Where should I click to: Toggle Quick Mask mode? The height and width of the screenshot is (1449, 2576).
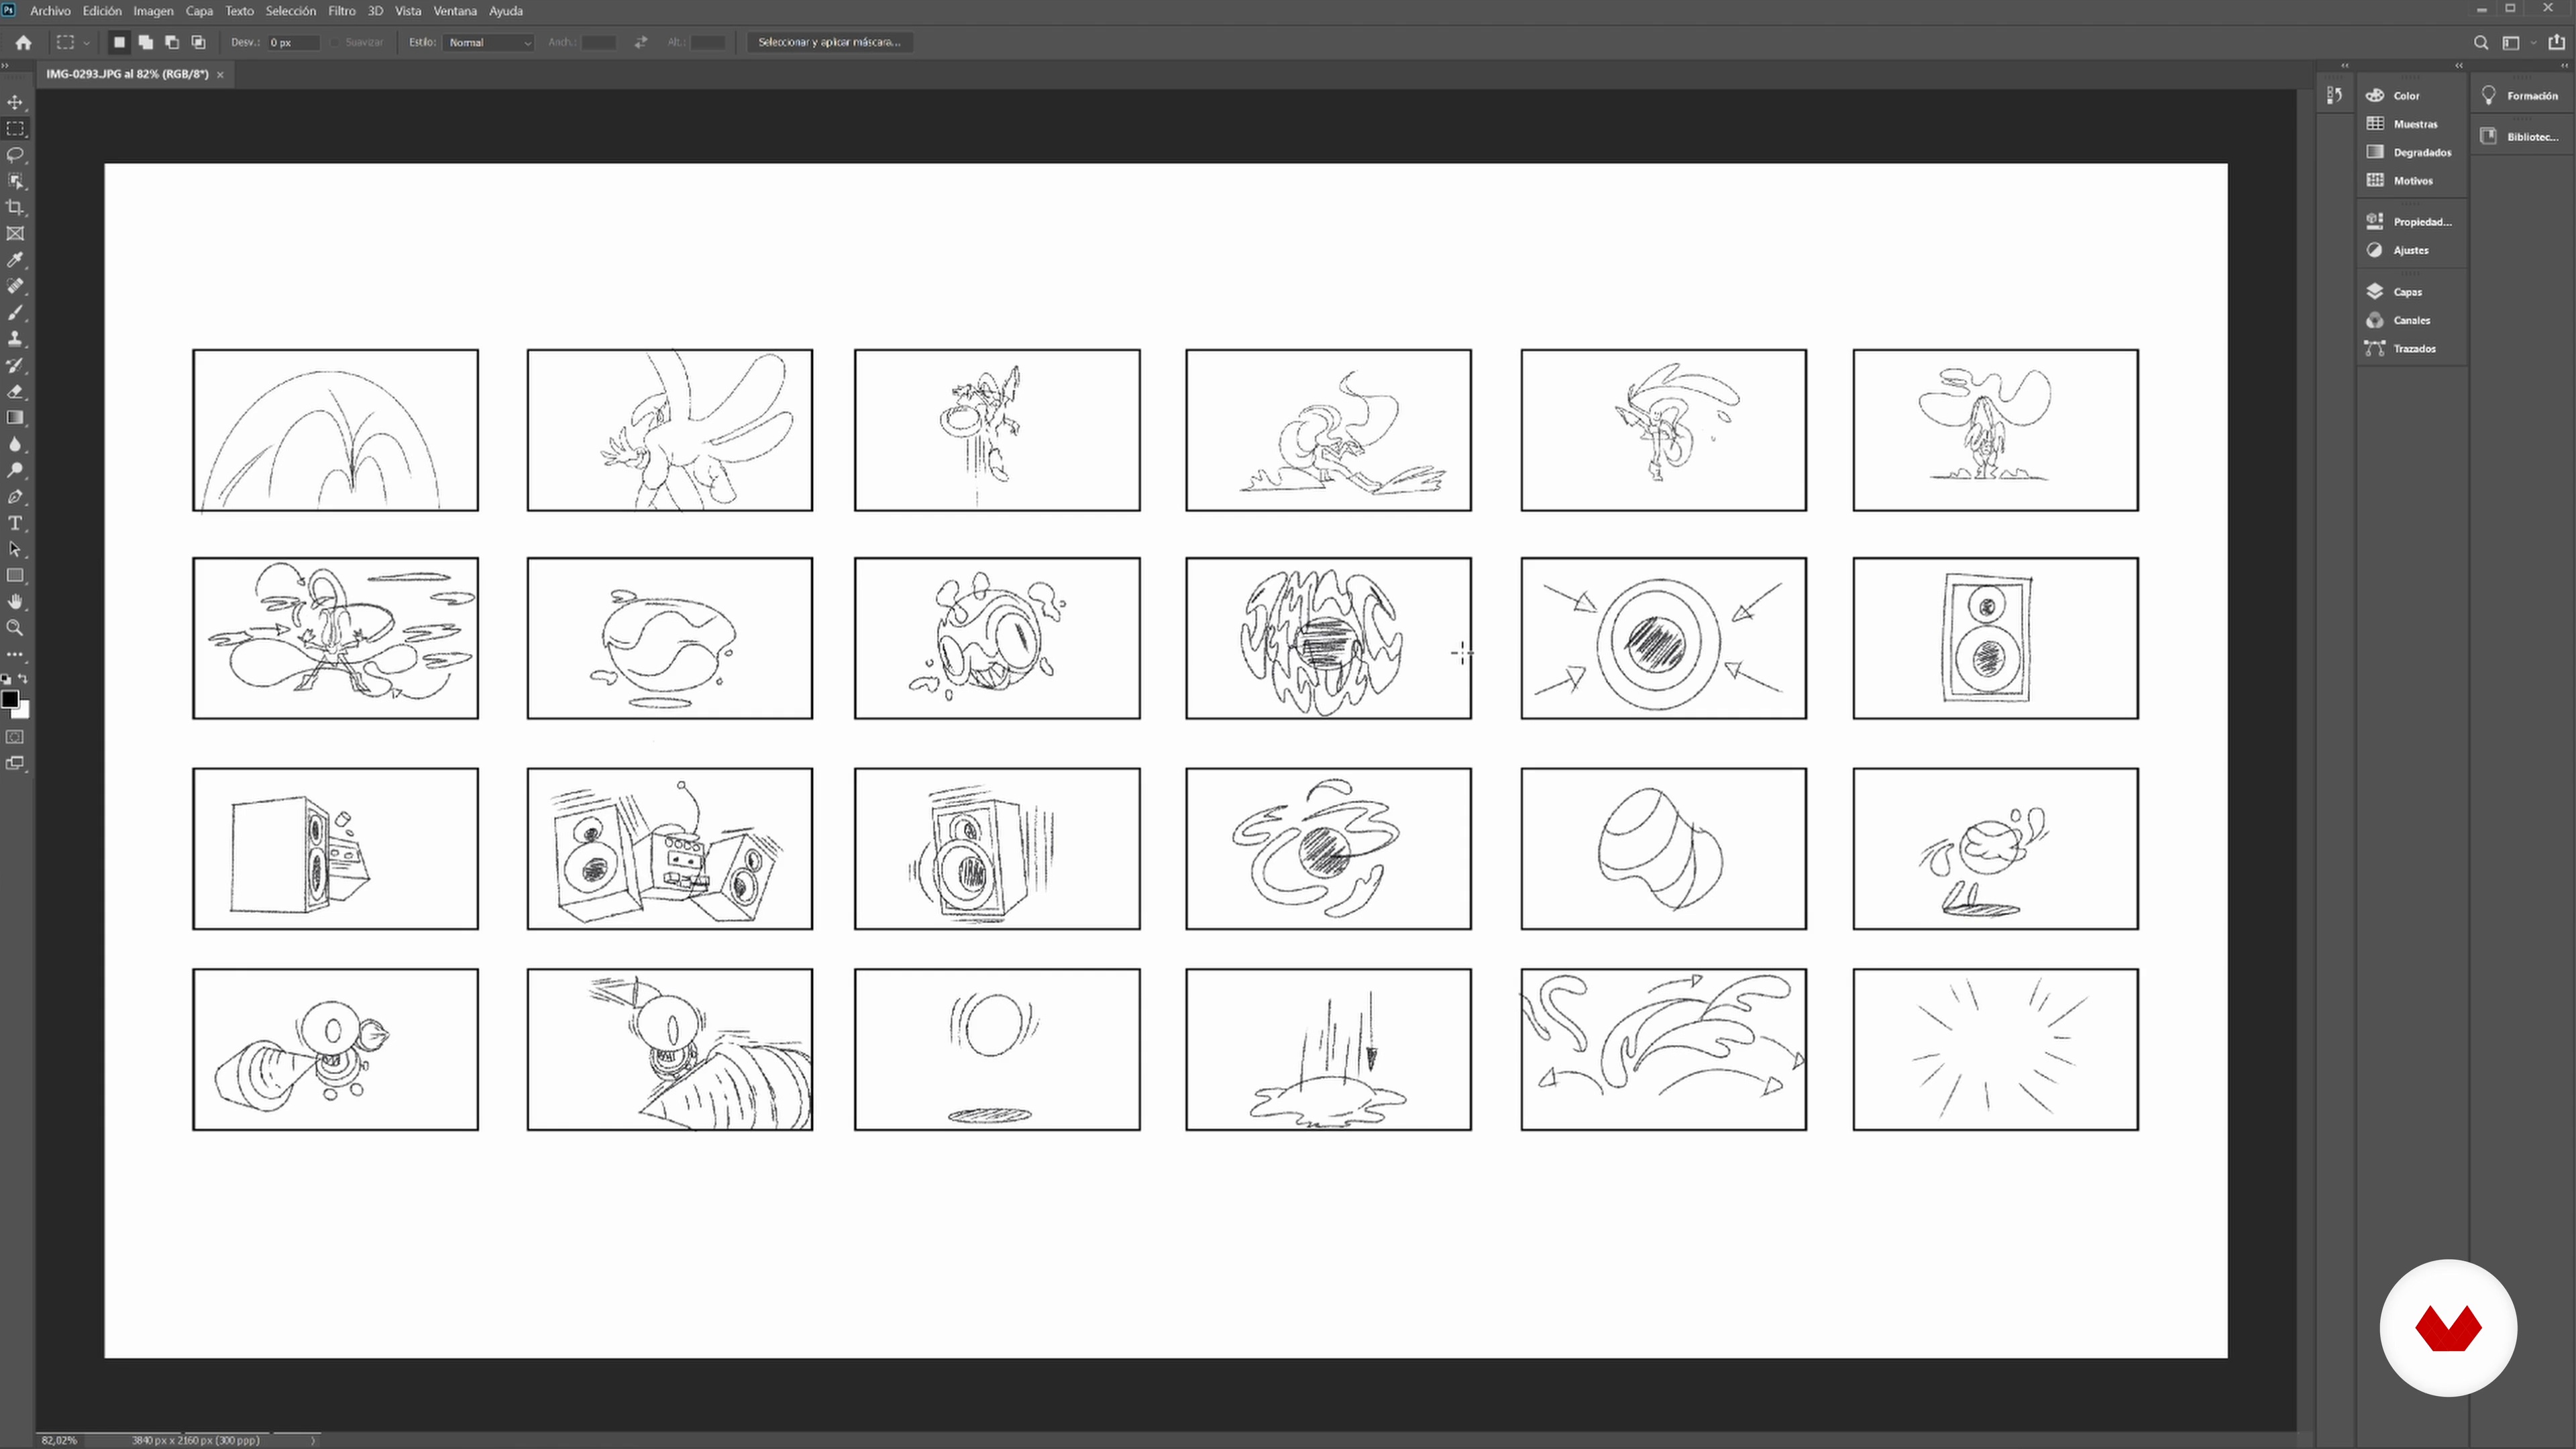(15, 737)
